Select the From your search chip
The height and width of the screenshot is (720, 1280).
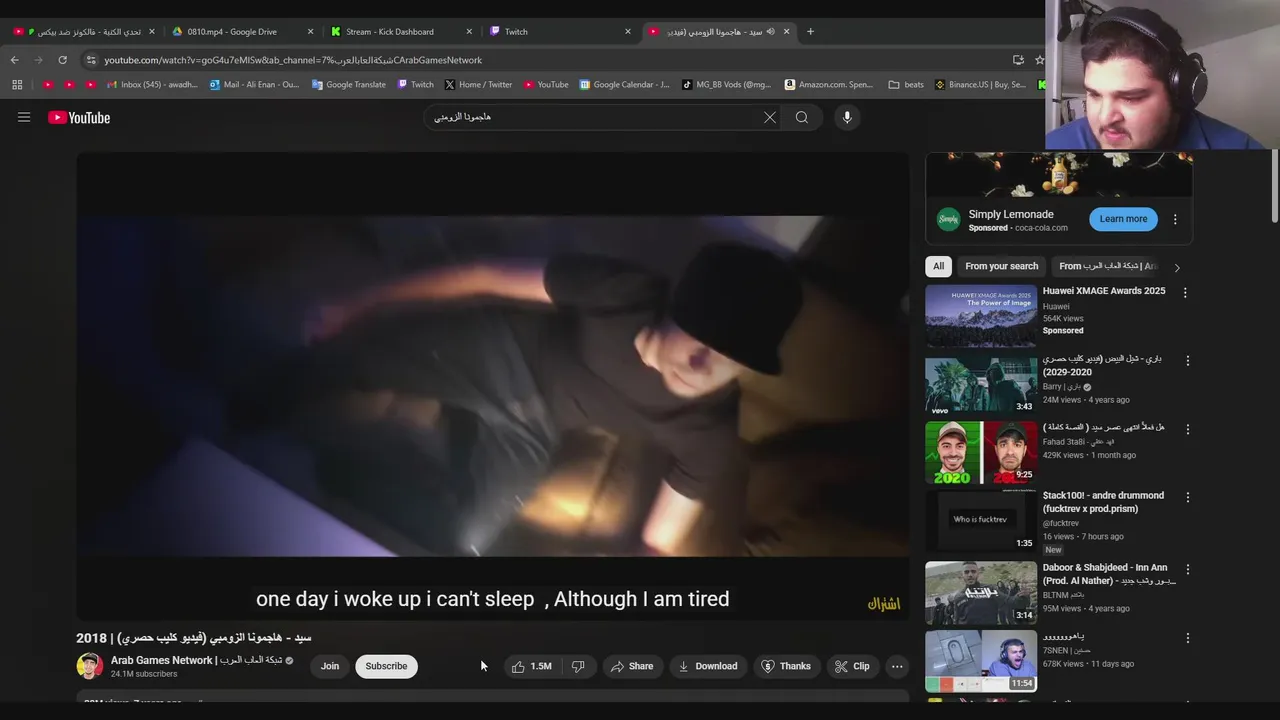click(1001, 266)
